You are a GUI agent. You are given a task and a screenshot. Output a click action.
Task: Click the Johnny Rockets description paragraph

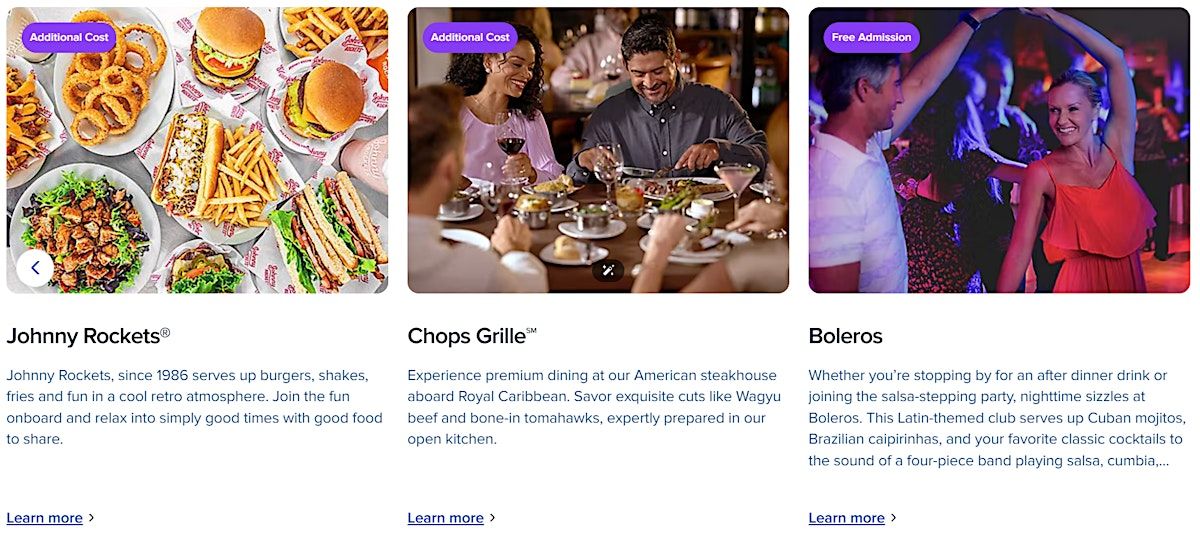[195, 407]
